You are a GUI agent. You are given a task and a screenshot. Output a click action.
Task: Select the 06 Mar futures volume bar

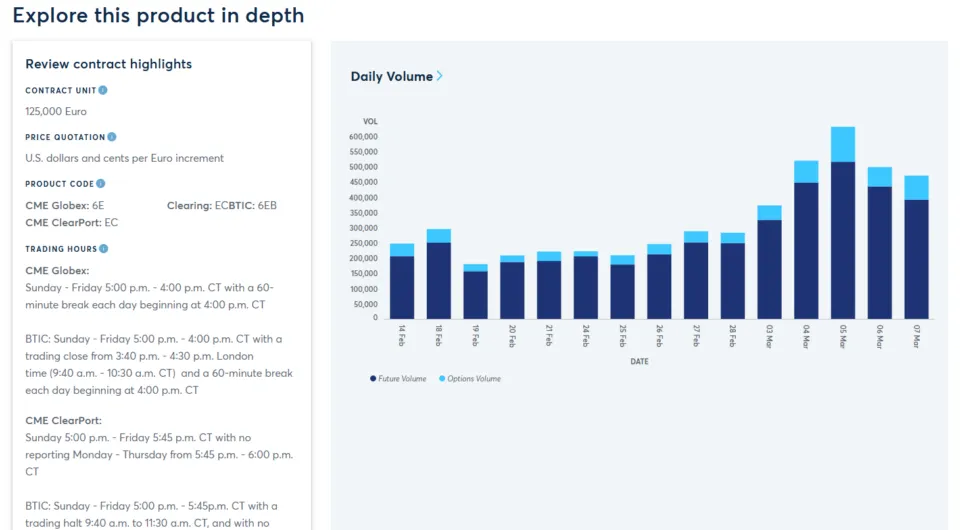click(x=879, y=252)
